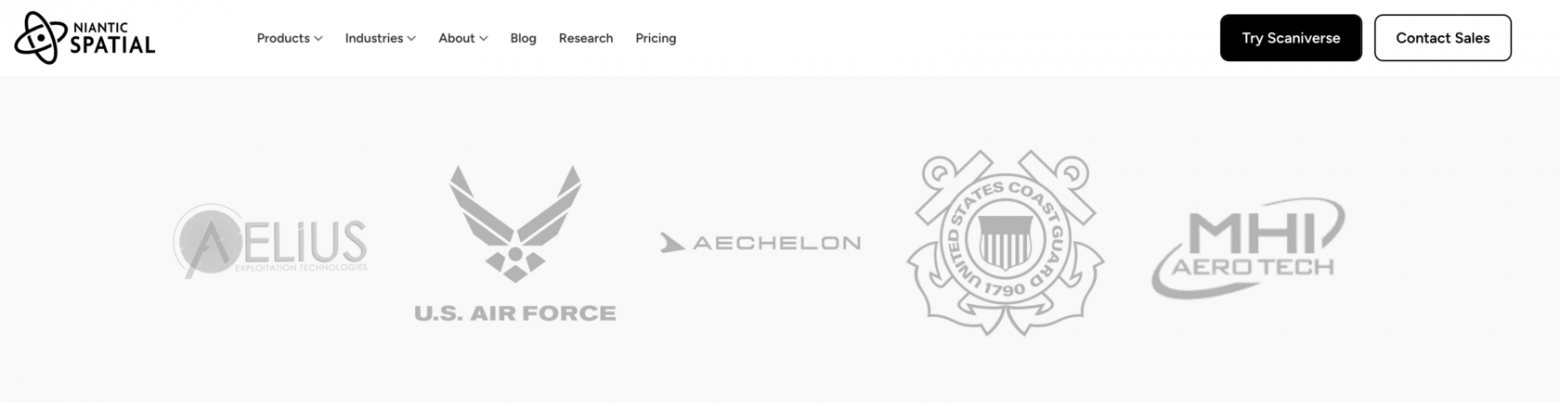Select the MHI Aerotech logo
Viewport: 1560px width, 406px height.
click(x=1248, y=247)
